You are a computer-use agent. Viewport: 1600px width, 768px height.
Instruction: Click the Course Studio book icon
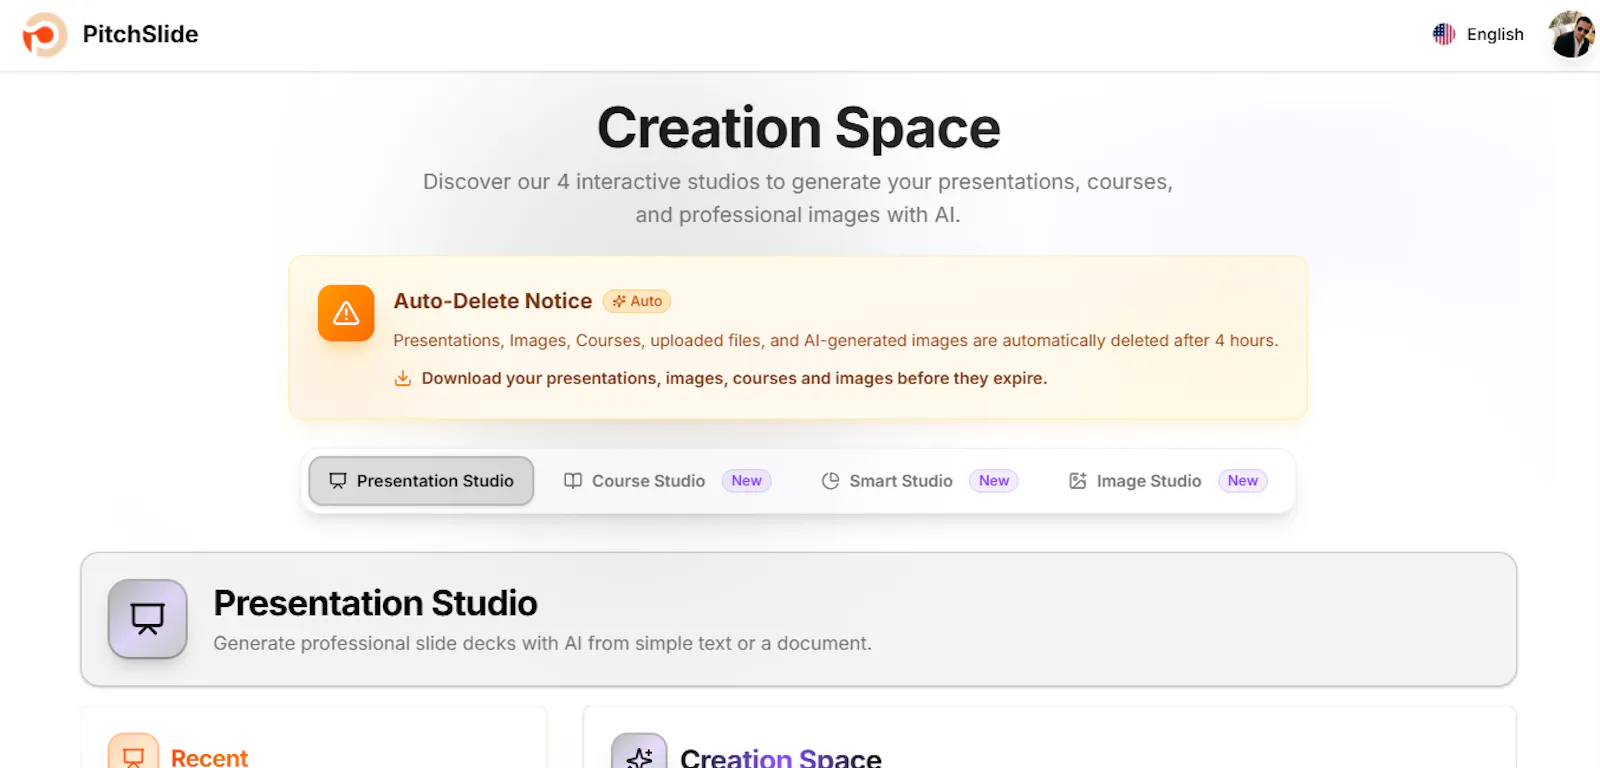(x=573, y=481)
